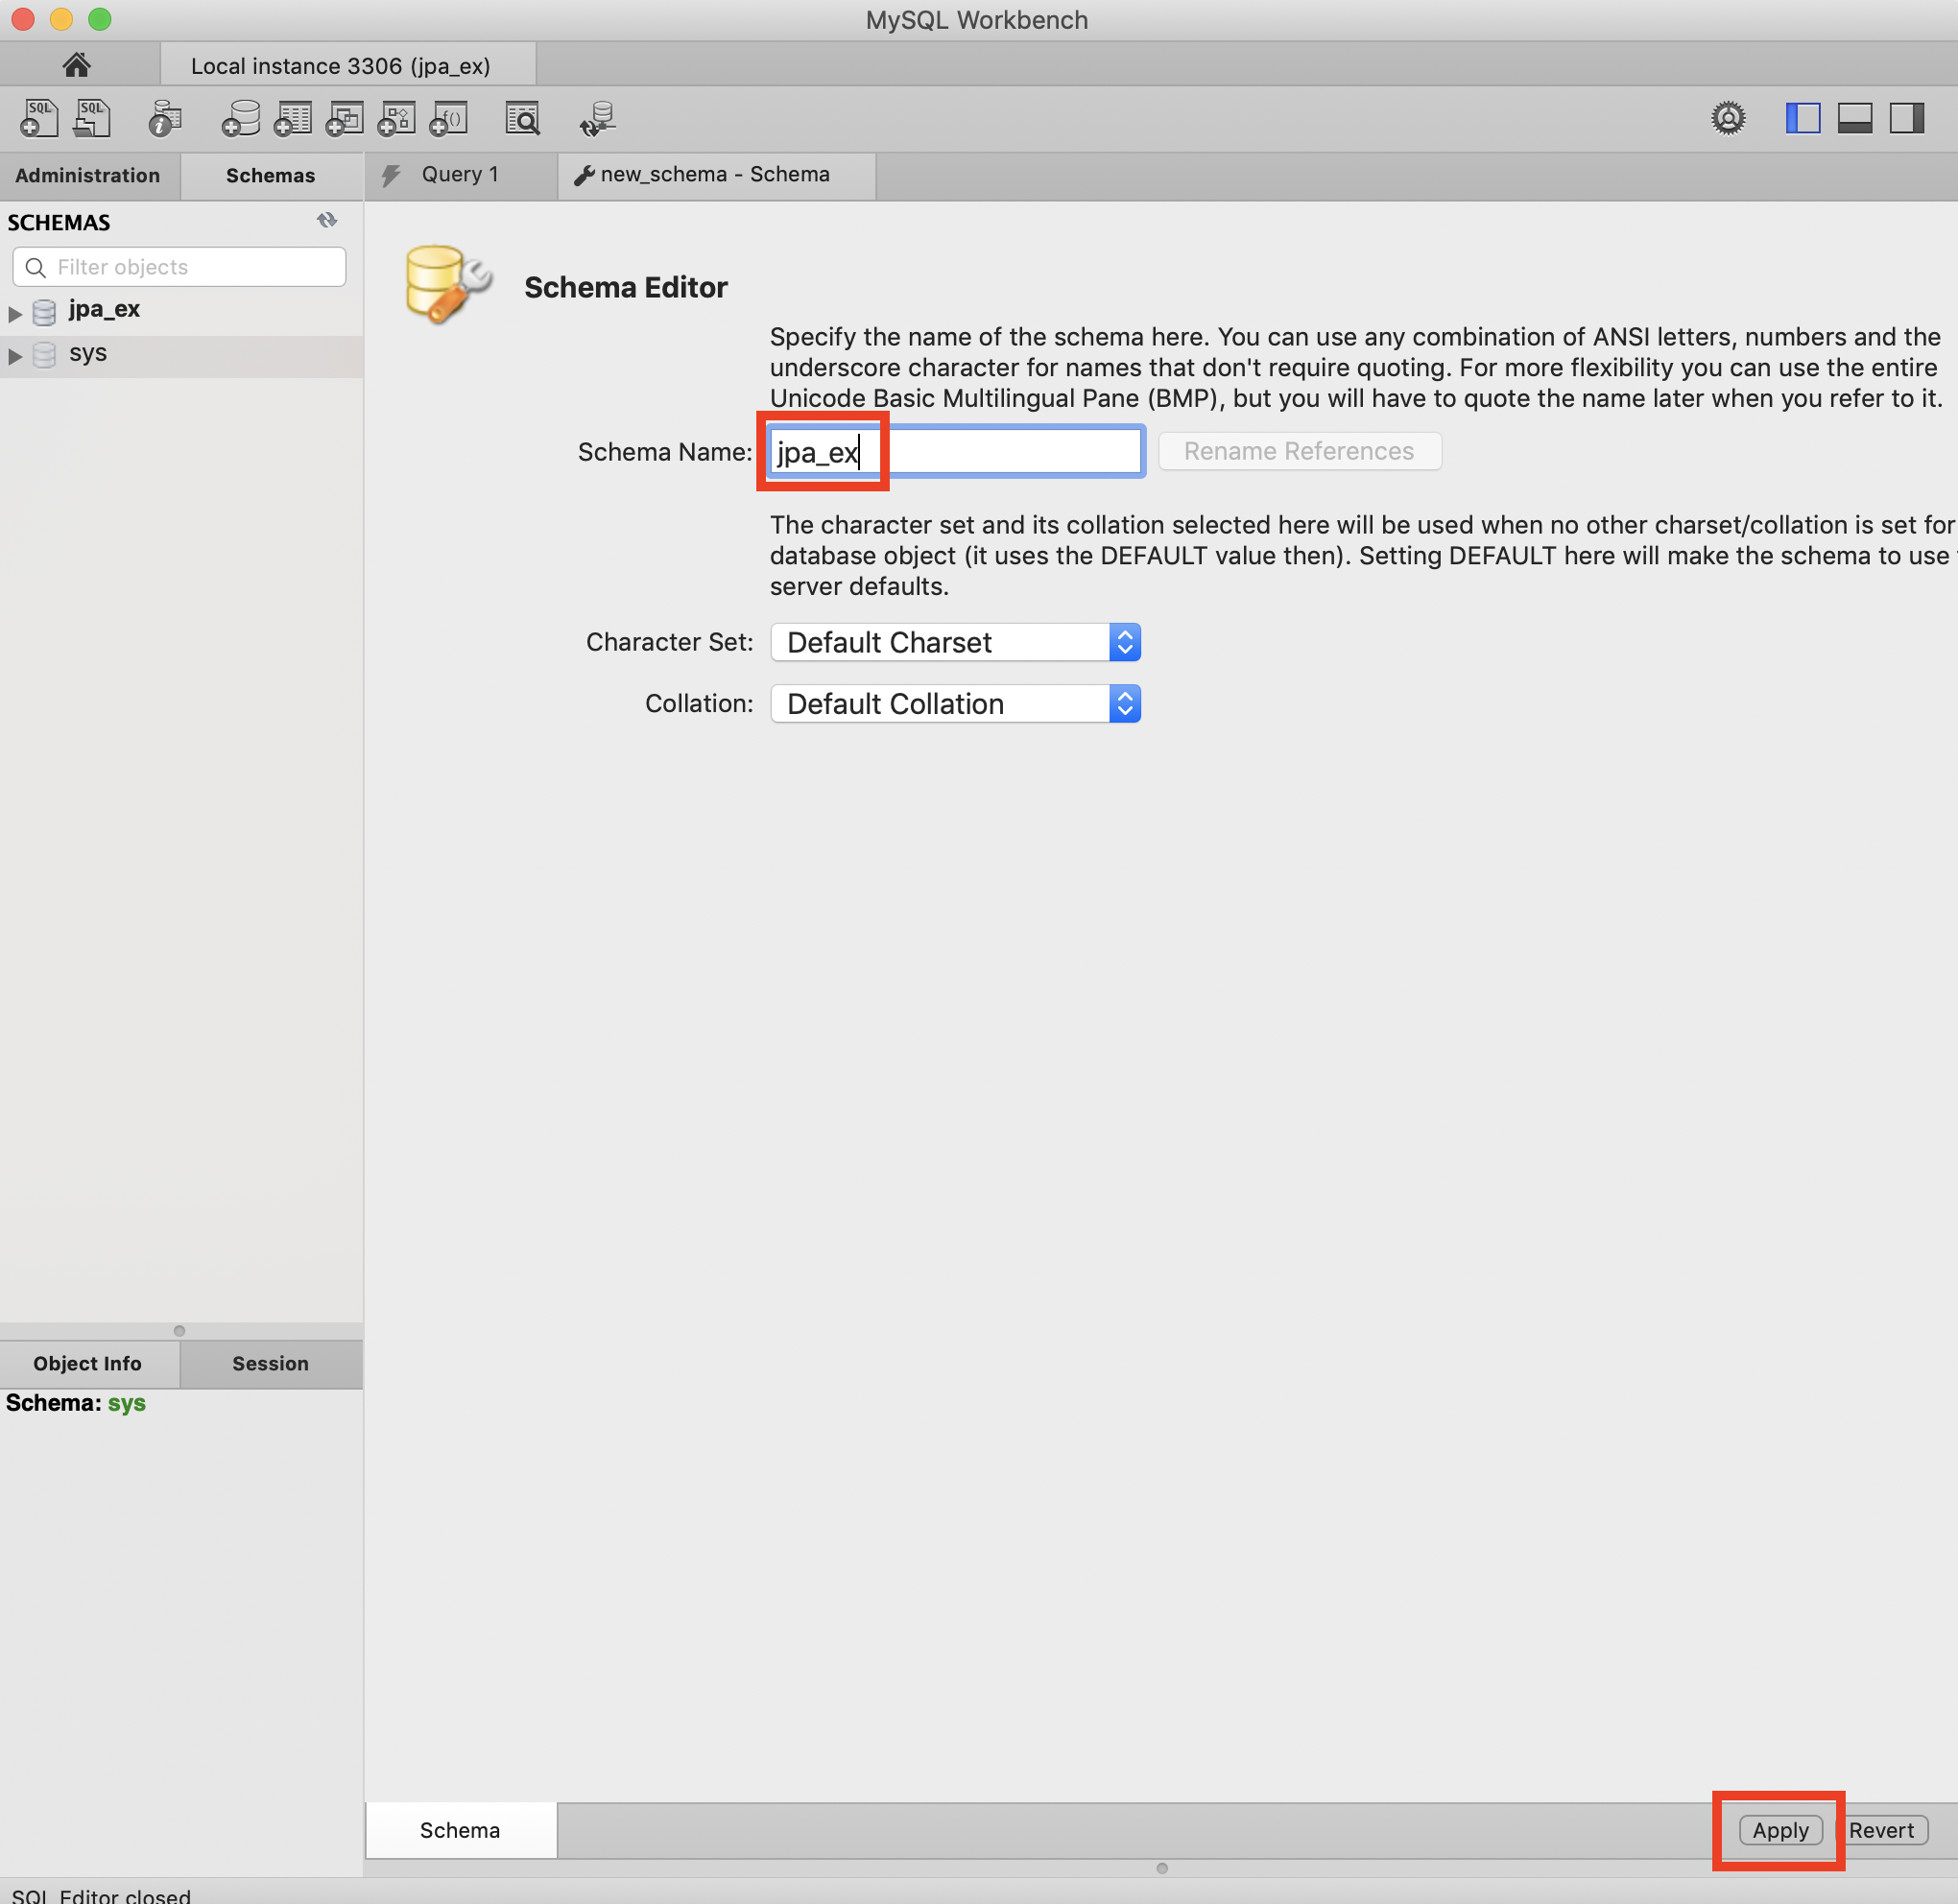The width and height of the screenshot is (1958, 1904).
Task: Toggle the bottom output panel
Action: tap(1854, 118)
